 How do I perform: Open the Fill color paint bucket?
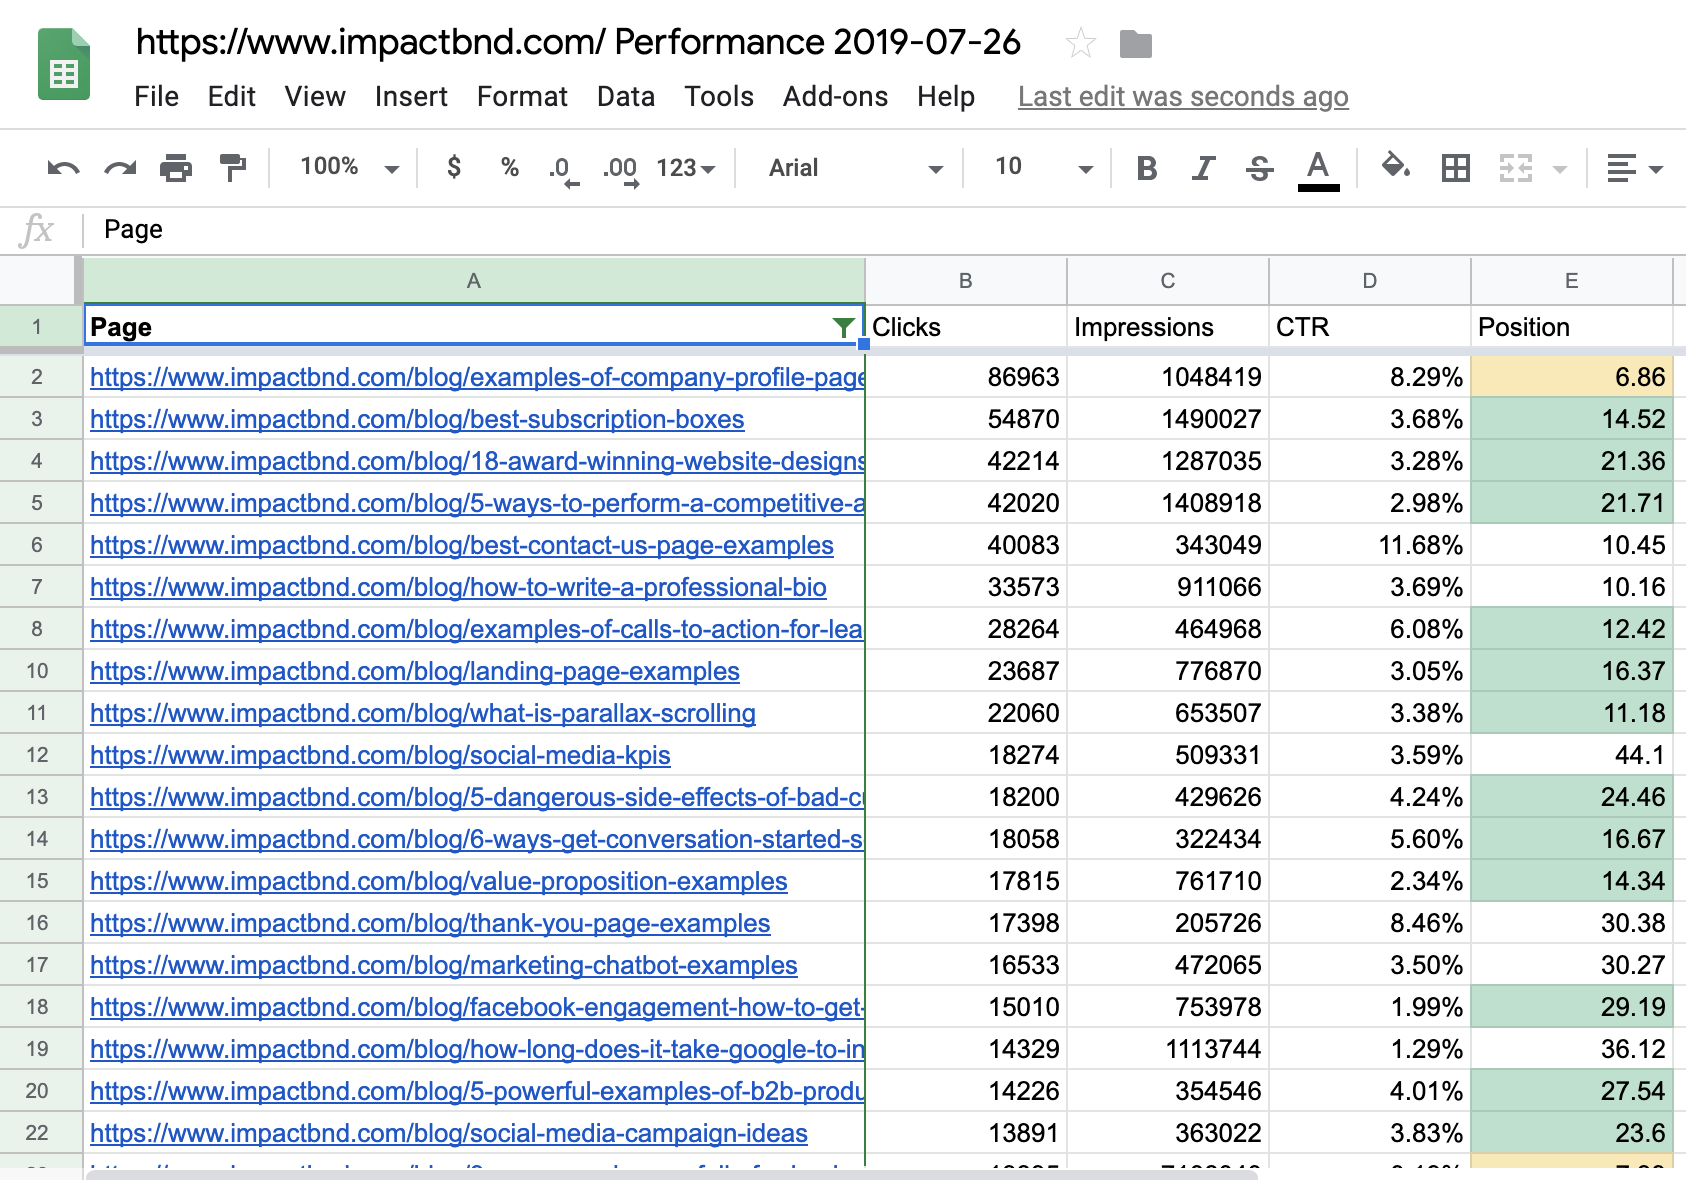1395,167
